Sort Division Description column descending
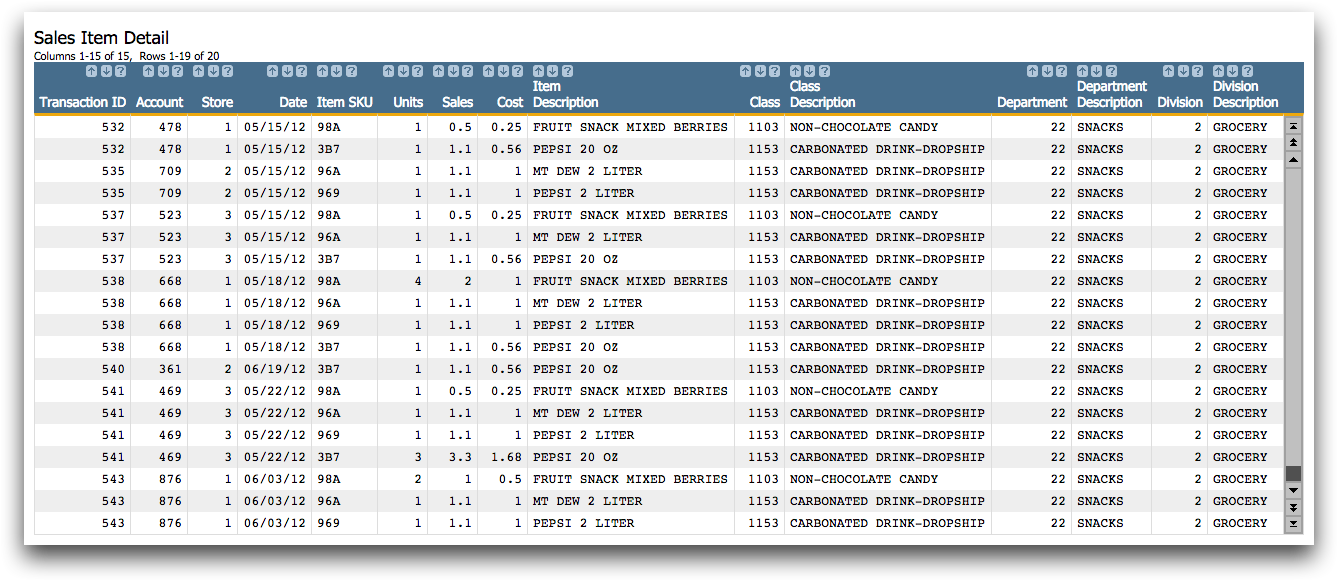Viewport: 1338px width, 581px height. [1233, 71]
